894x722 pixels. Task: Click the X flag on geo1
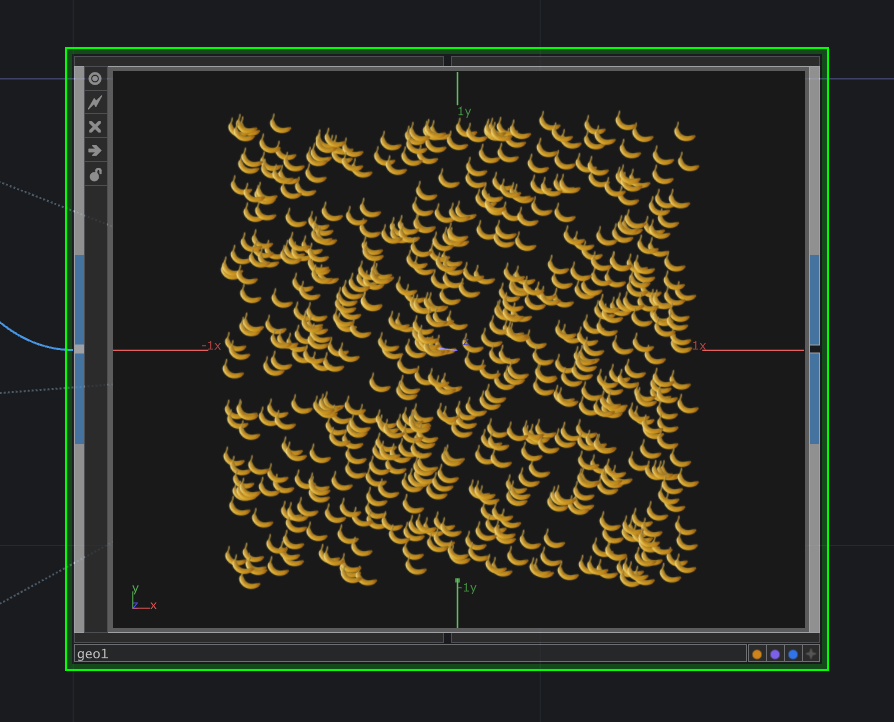pos(95,126)
